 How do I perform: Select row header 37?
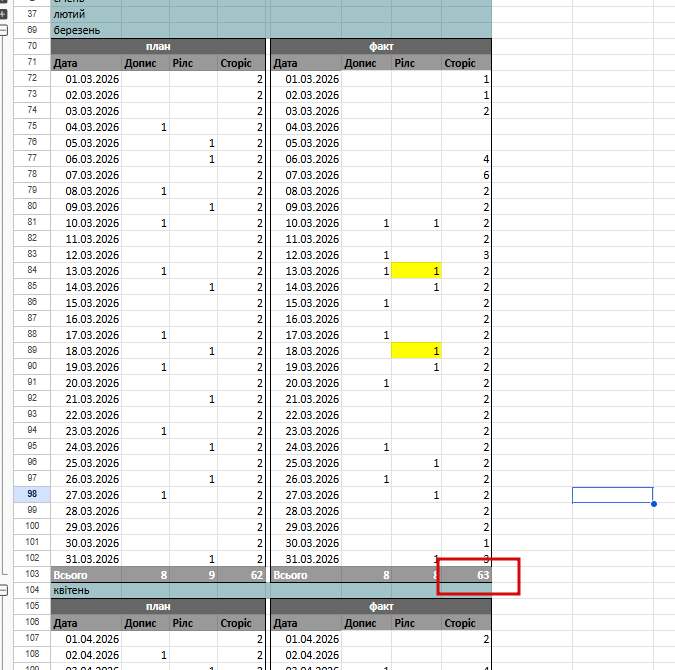coord(32,14)
